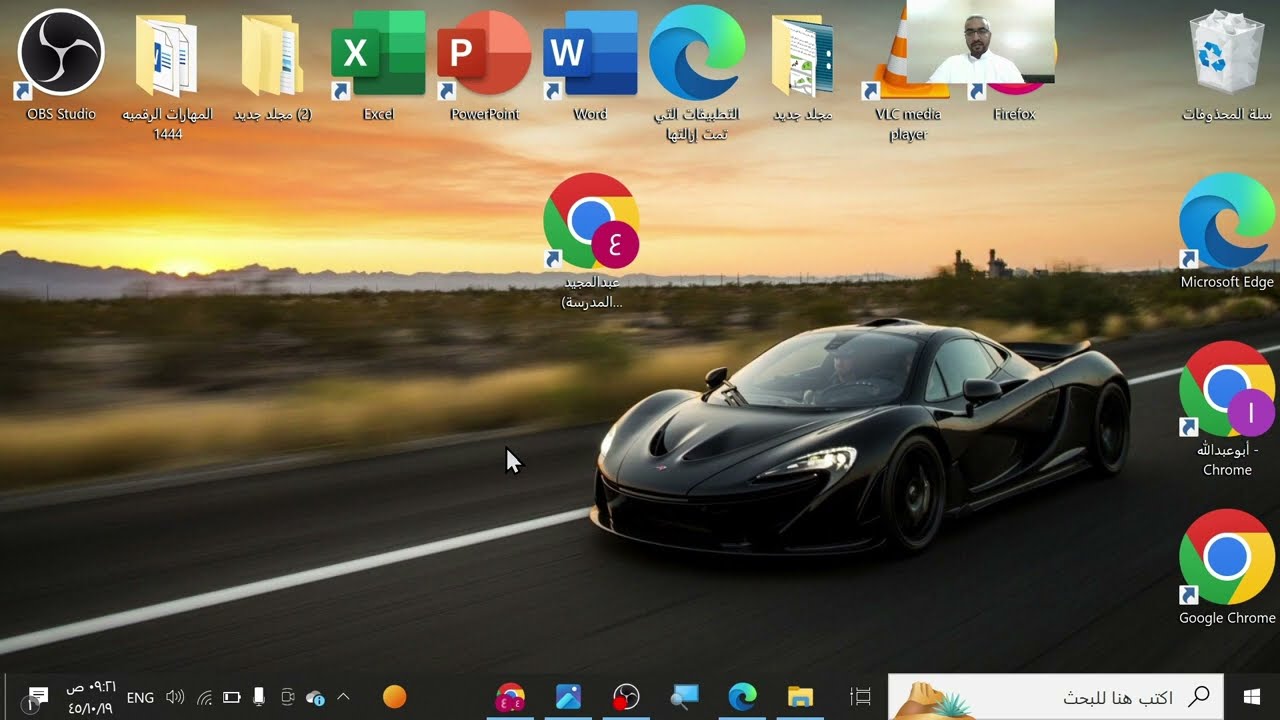Viewport: 1280px width, 720px height.
Task: Open the Microsoft Edge desktop shortcut
Action: point(1227,232)
